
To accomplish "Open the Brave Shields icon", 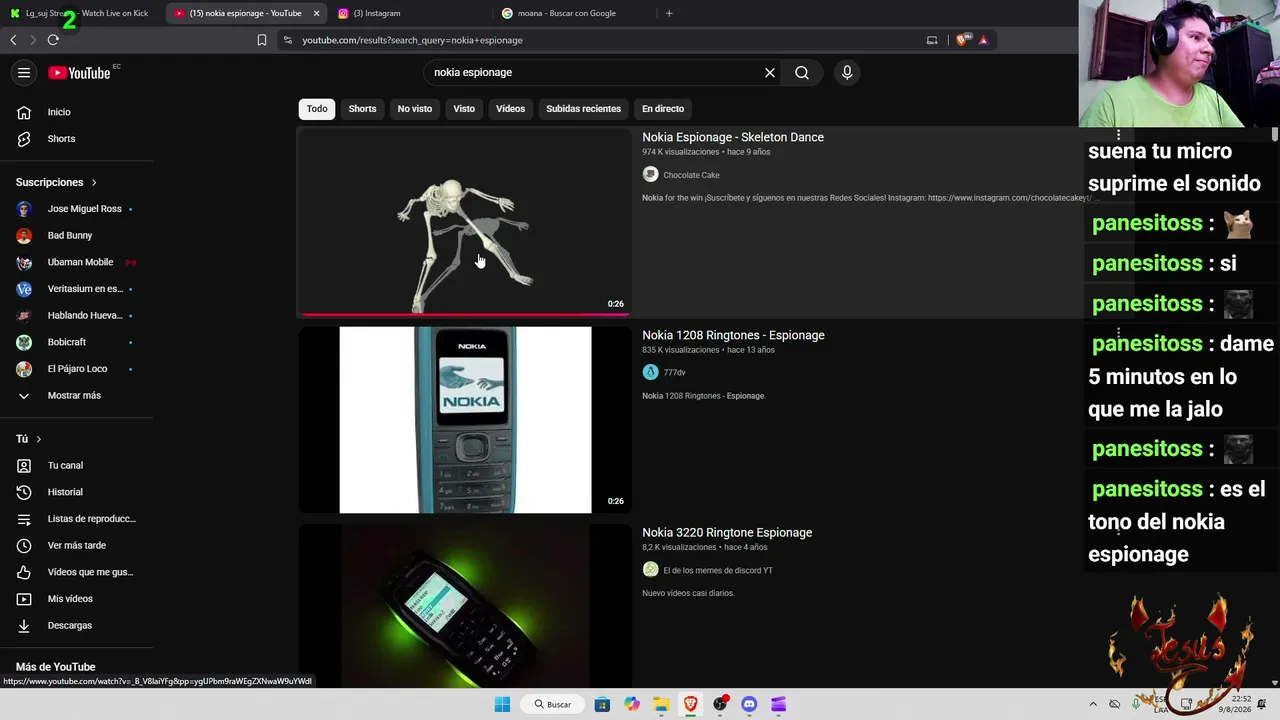I will [x=962, y=40].
